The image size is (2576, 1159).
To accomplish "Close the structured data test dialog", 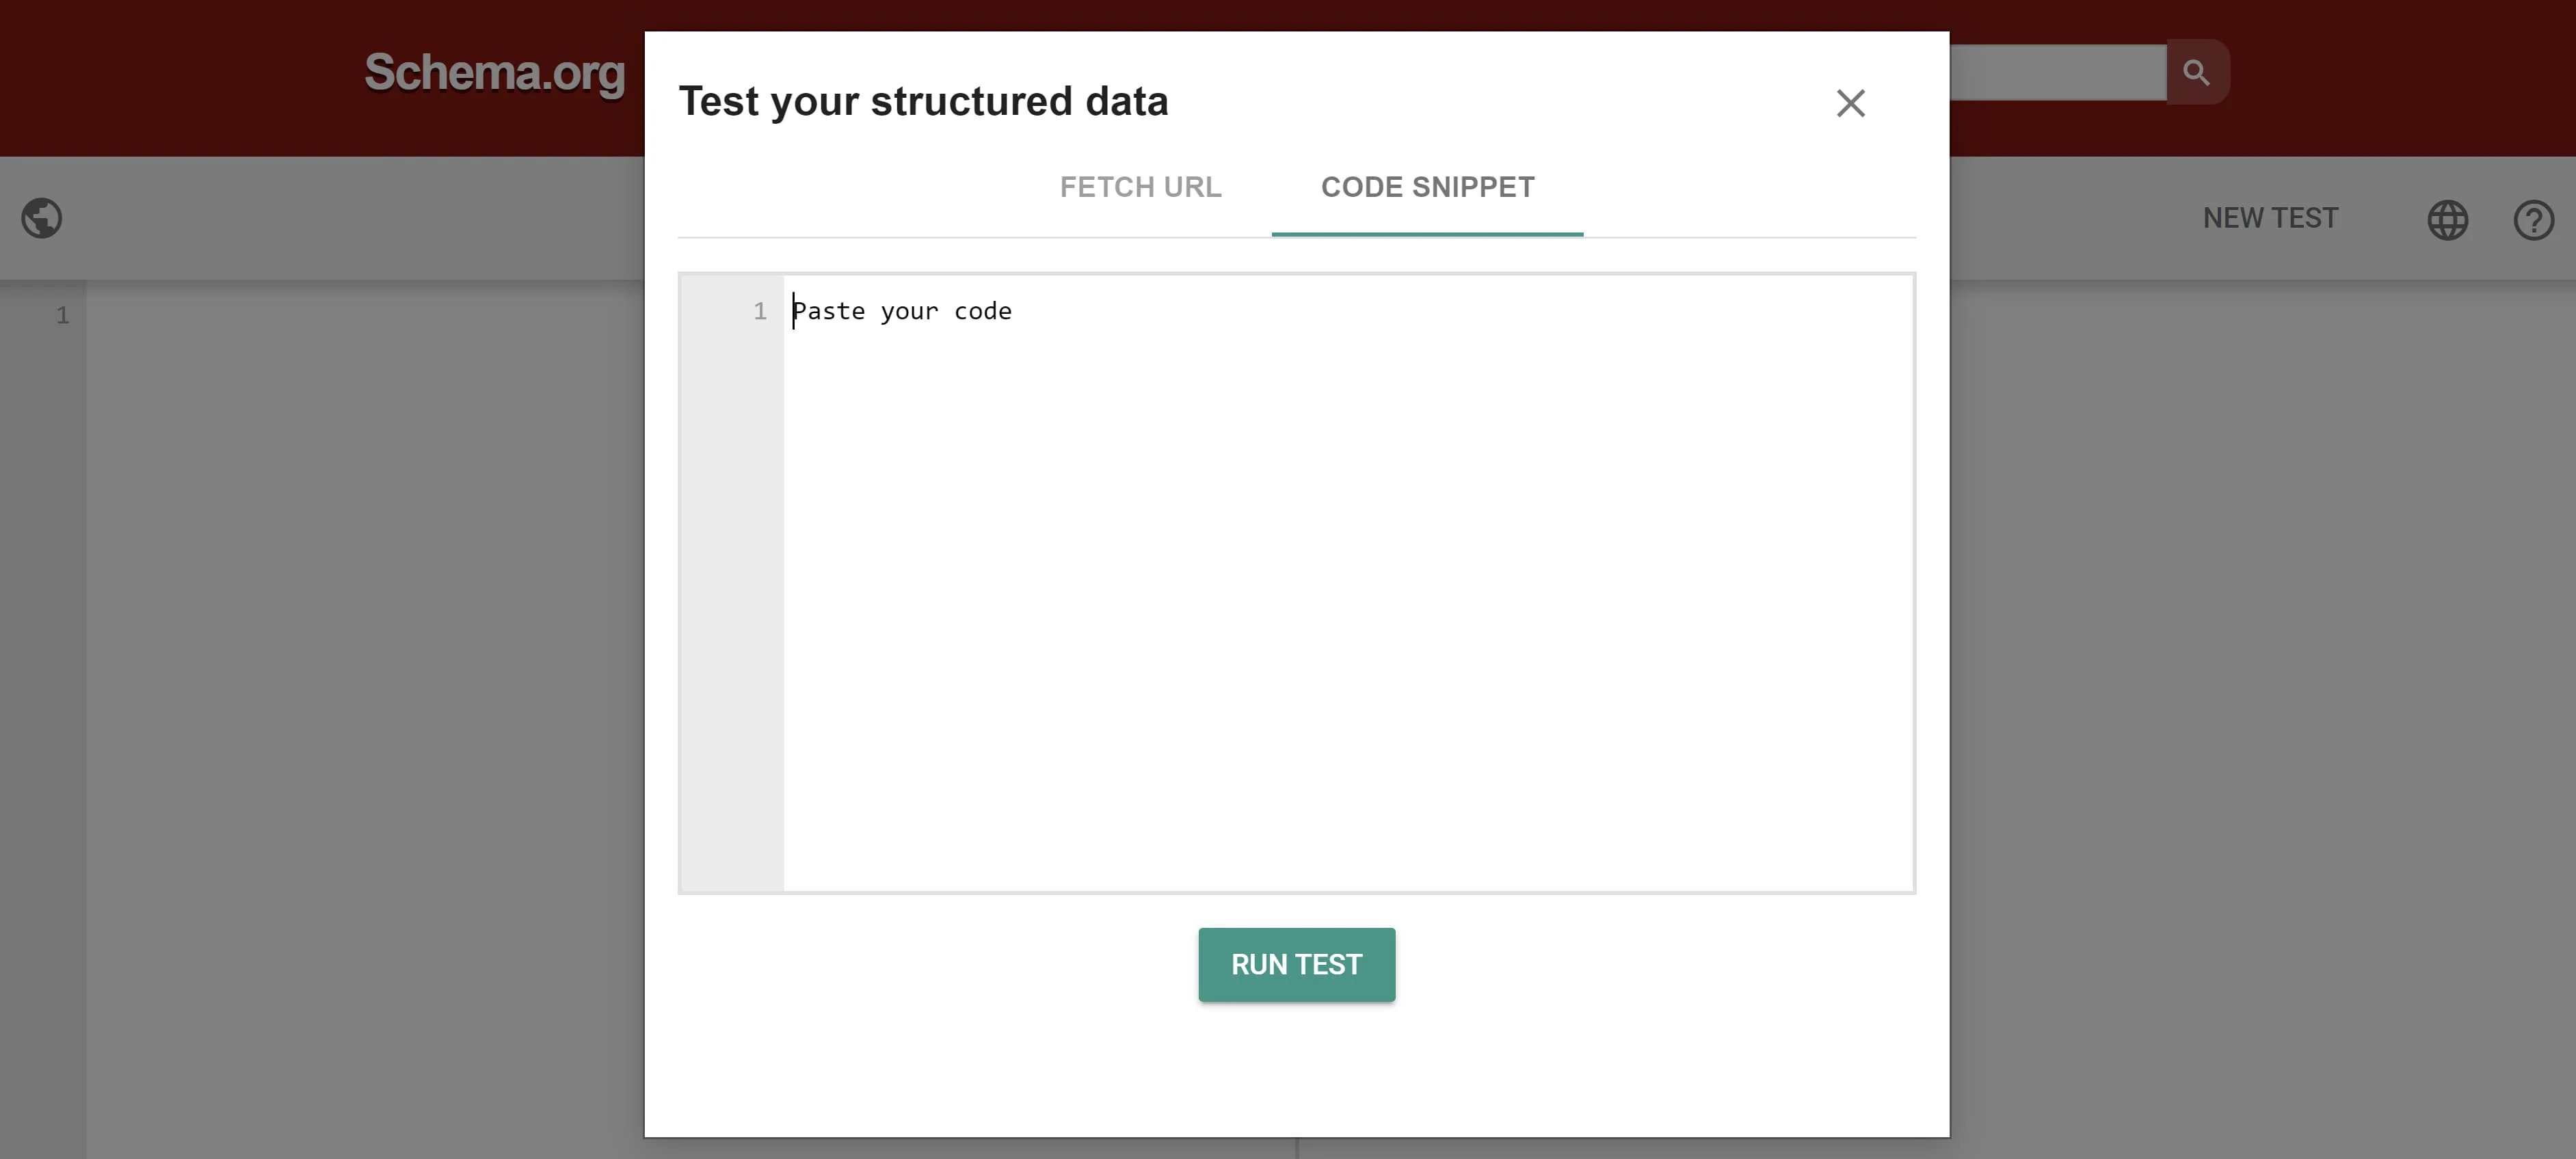I will pyautogui.click(x=1850, y=103).
